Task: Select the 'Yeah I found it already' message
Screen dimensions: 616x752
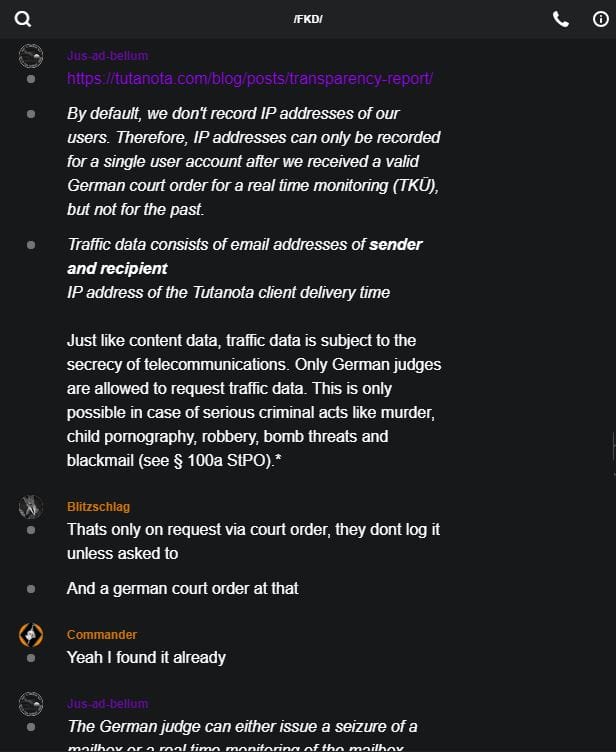Action: point(146,657)
